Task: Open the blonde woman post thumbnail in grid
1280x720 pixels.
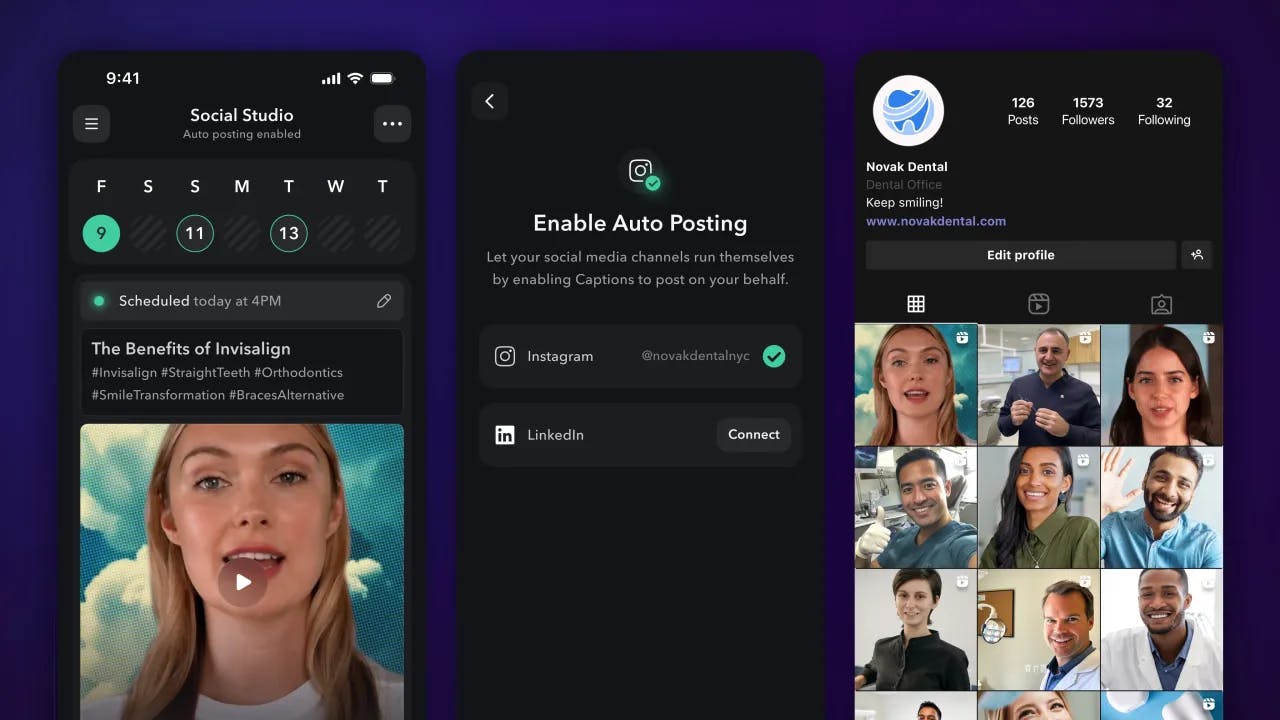Action: (916, 384)
